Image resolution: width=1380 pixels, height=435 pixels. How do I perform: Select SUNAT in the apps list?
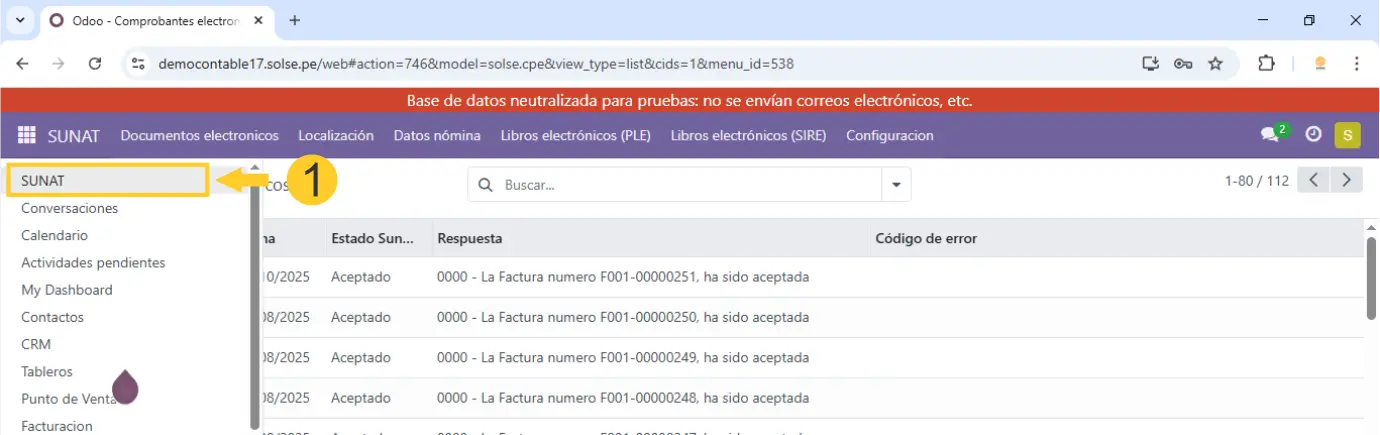(x=107, y=181)
